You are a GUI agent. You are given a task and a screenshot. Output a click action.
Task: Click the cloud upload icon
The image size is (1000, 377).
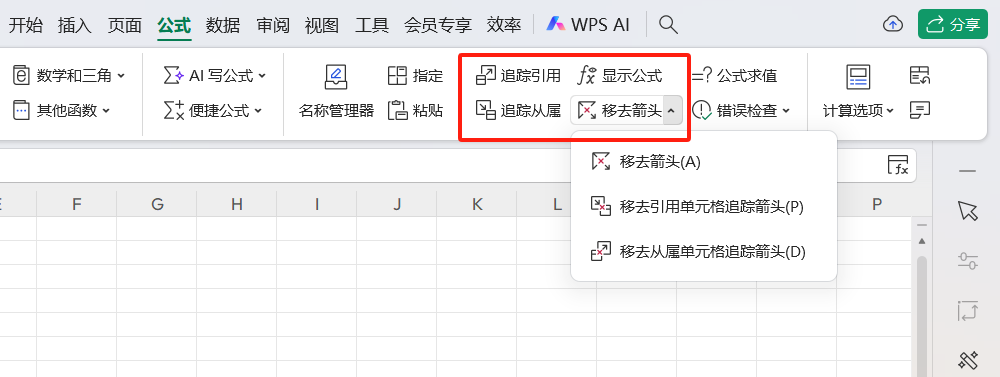[x=893, y=25]
